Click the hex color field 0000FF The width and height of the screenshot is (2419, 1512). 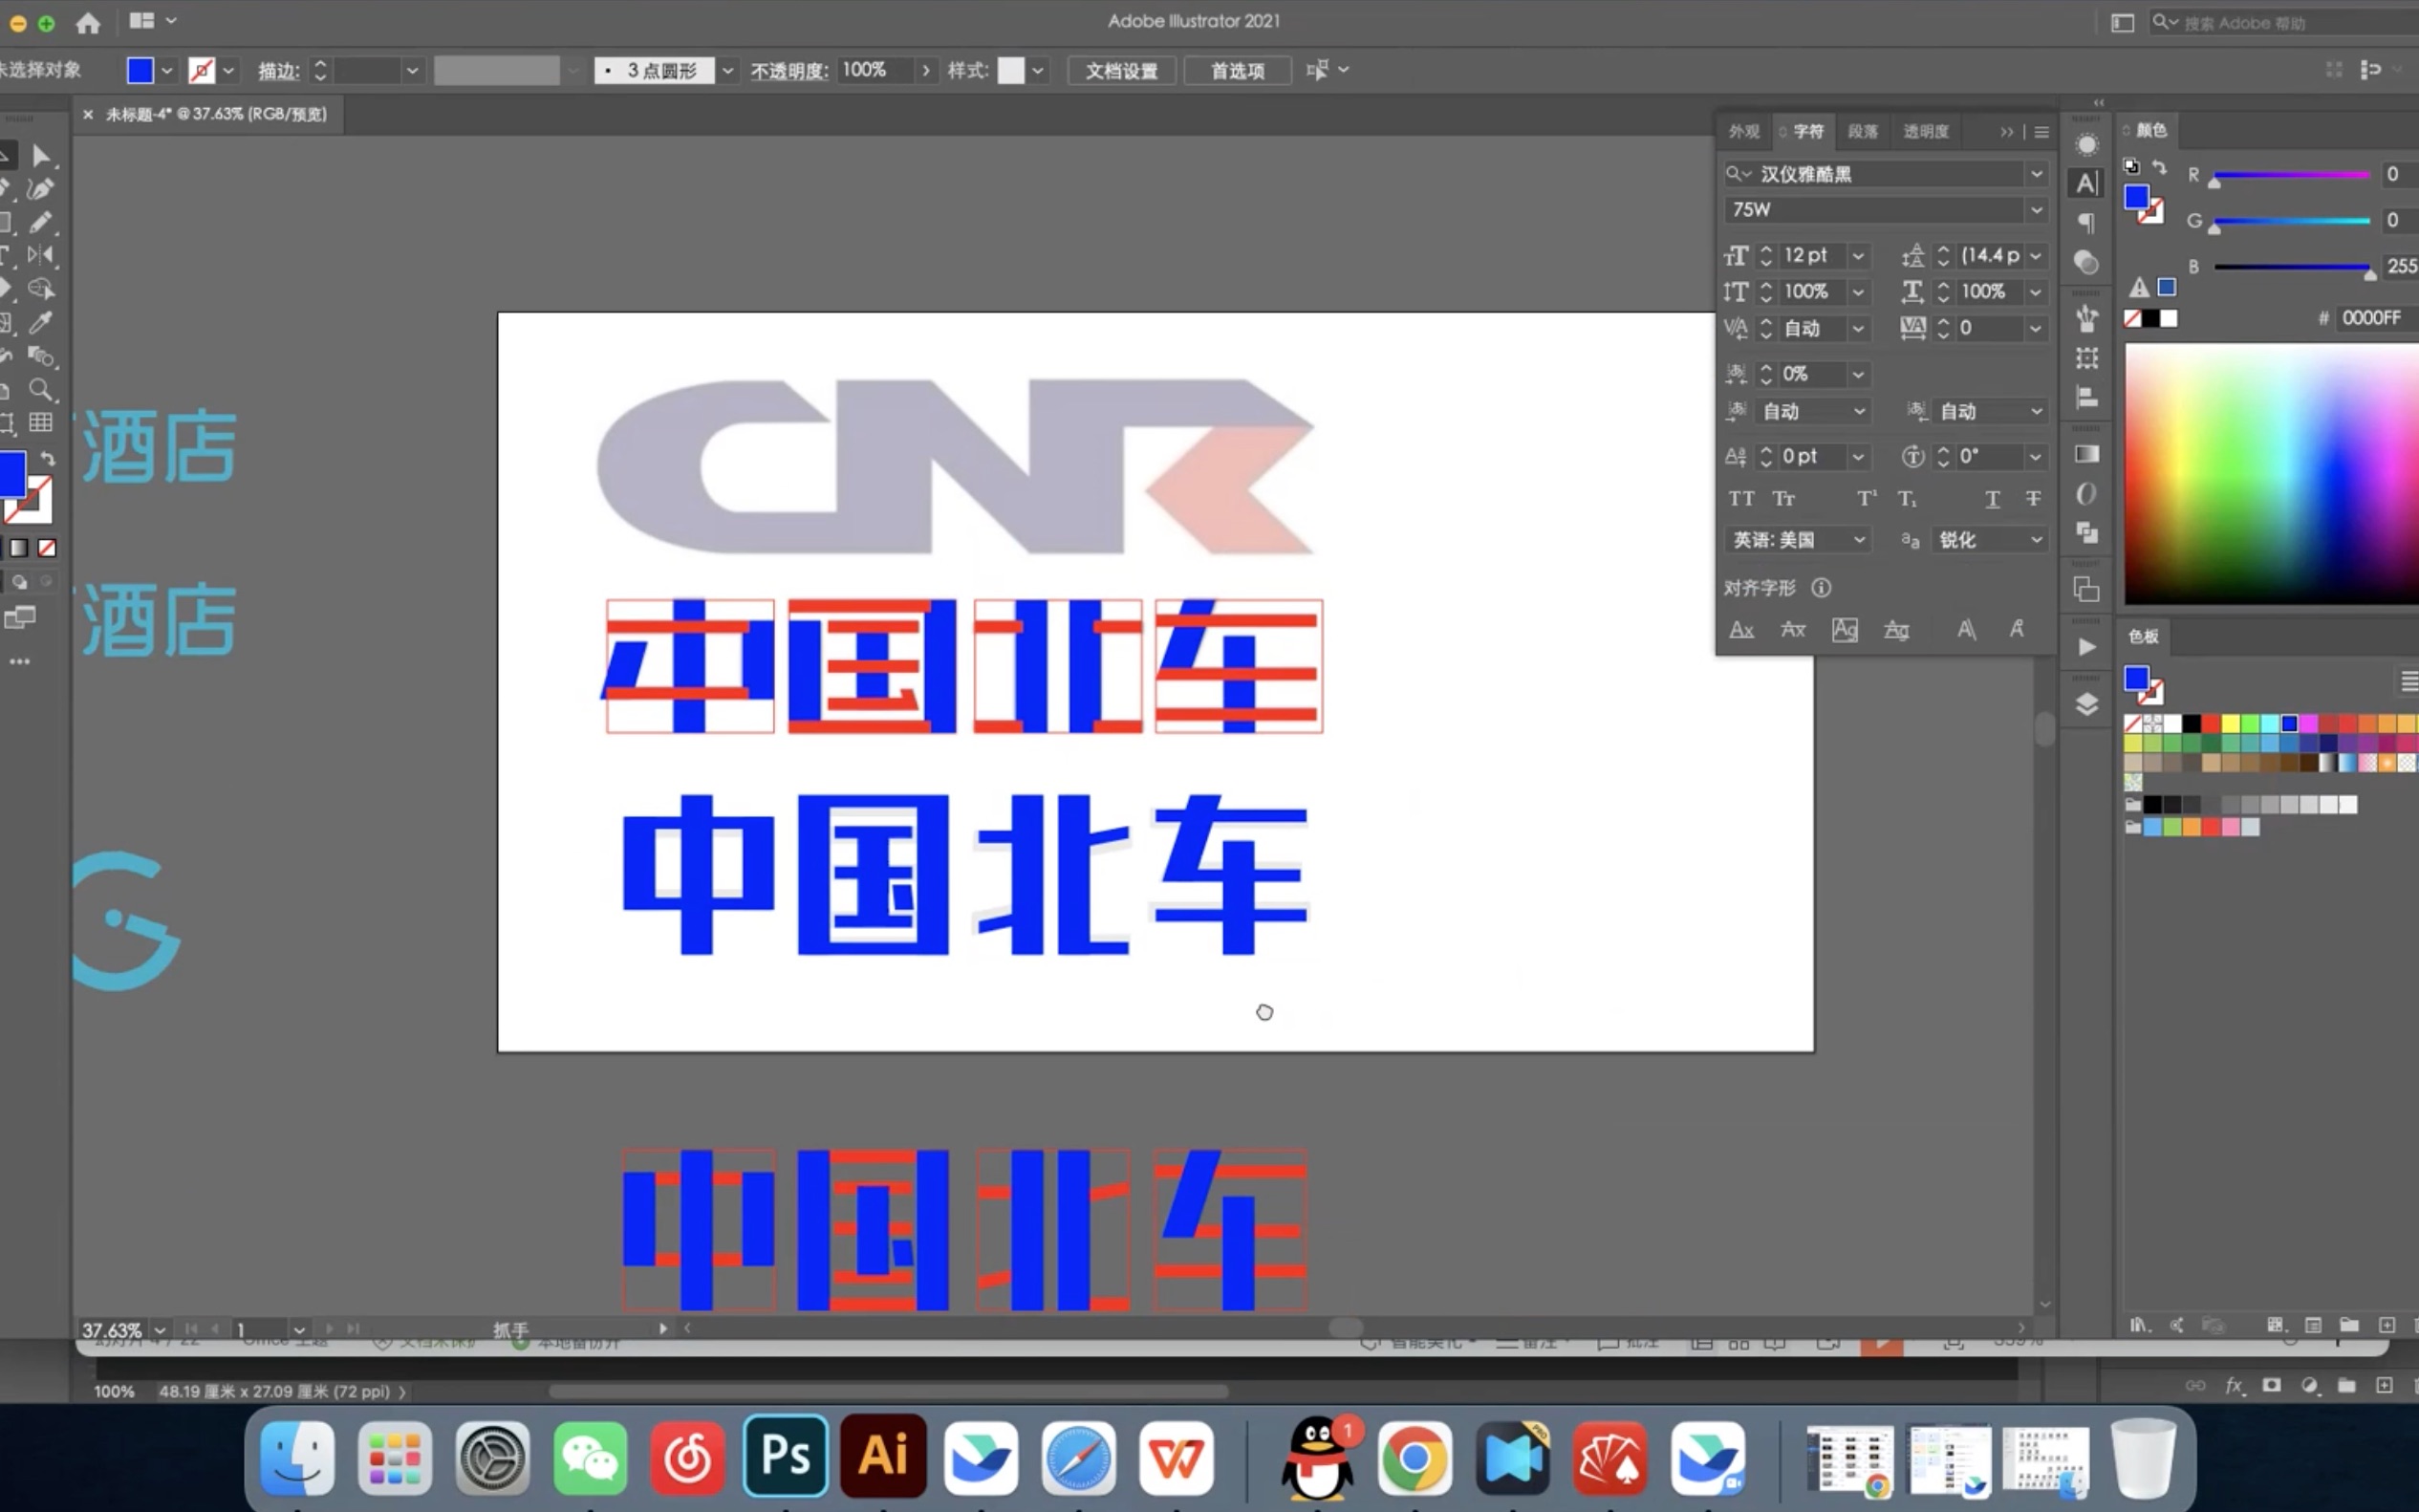[2376, 318]
